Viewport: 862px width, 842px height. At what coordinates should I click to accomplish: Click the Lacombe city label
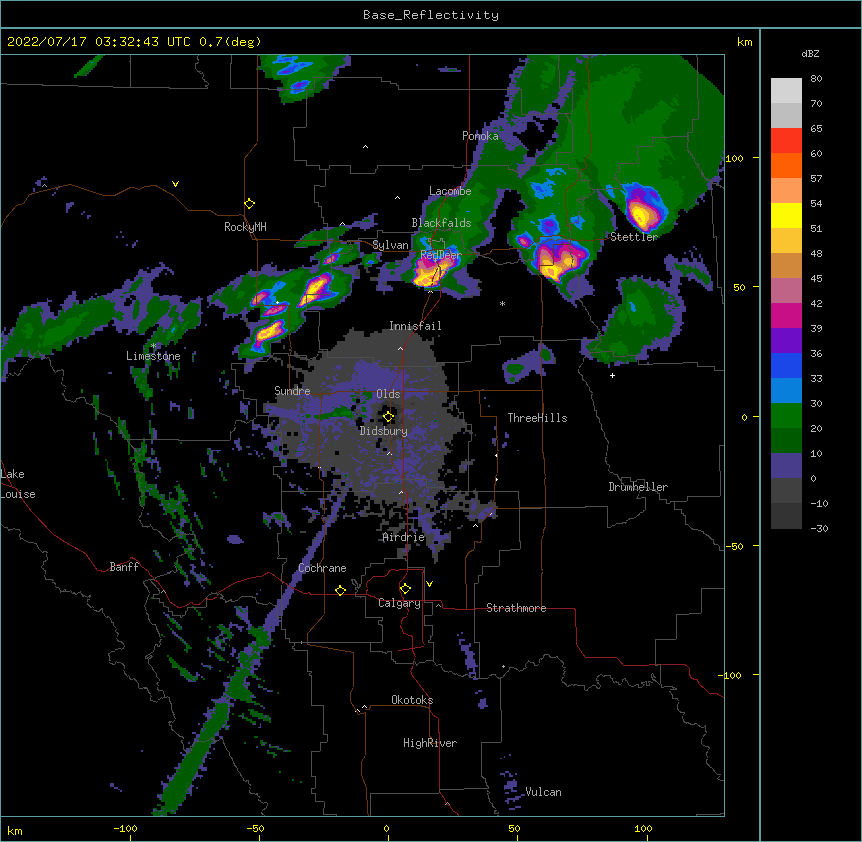tap(450, 191)
